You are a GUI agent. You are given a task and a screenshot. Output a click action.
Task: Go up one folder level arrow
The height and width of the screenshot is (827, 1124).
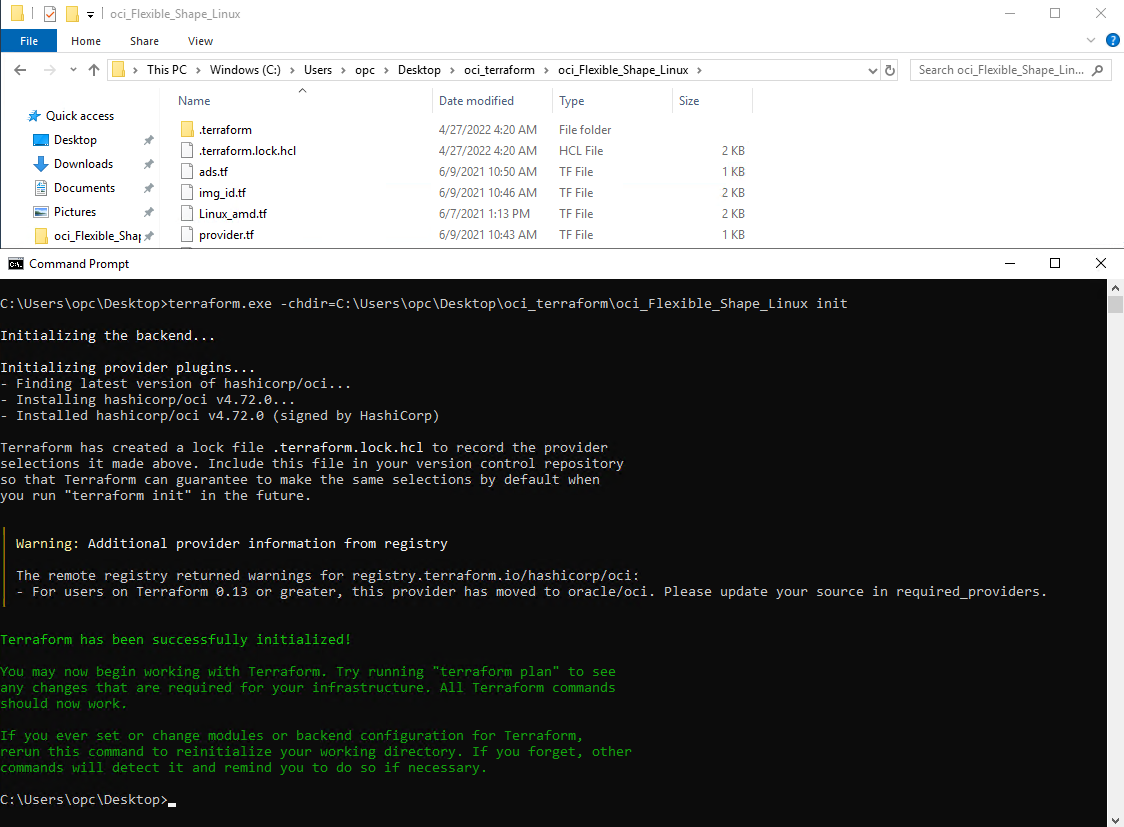click(x=94, y=70)
